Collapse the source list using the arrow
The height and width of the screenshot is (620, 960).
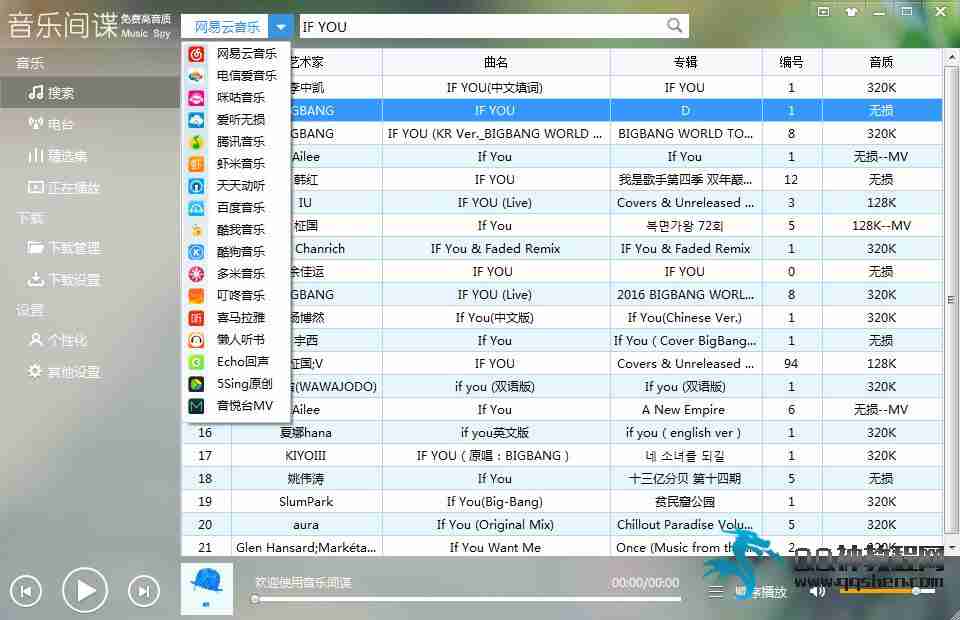tap(280, 27)
